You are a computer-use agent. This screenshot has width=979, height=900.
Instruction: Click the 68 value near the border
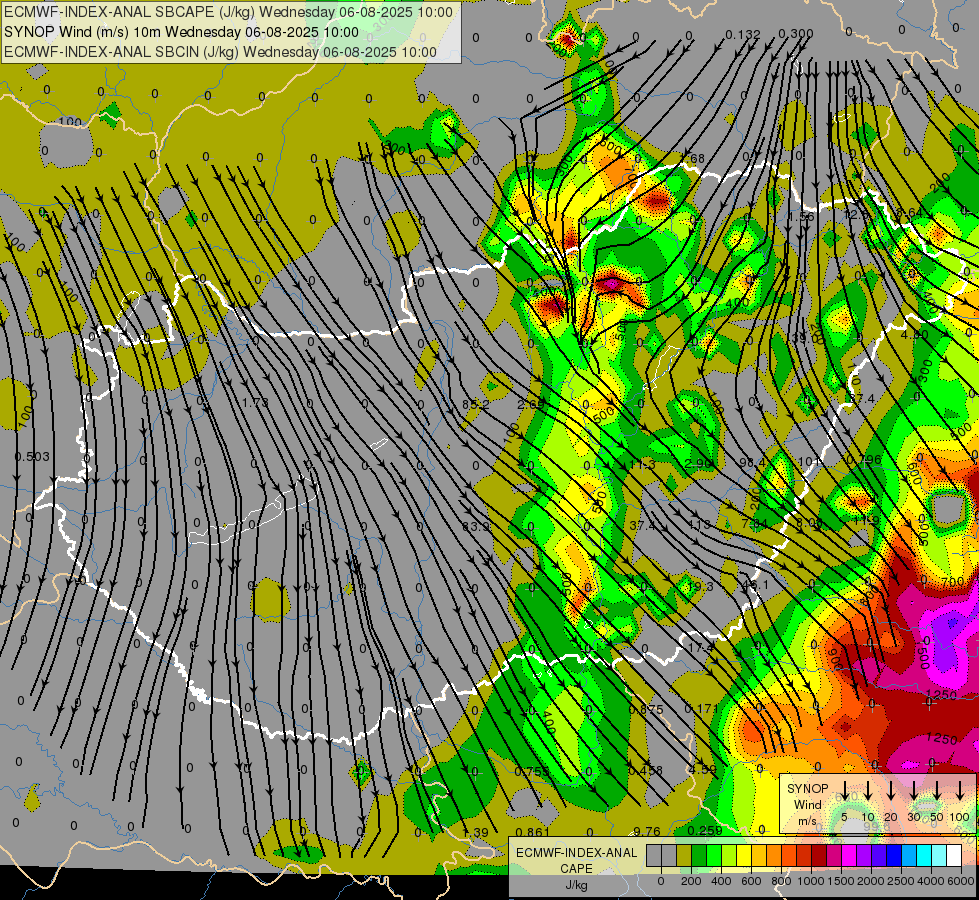[x=697, y=159]
